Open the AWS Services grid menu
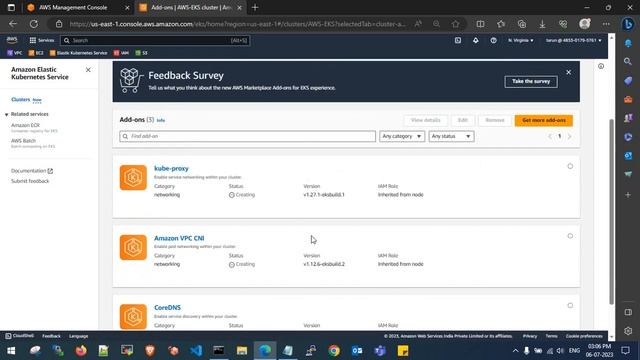 (x=42, y=40)
